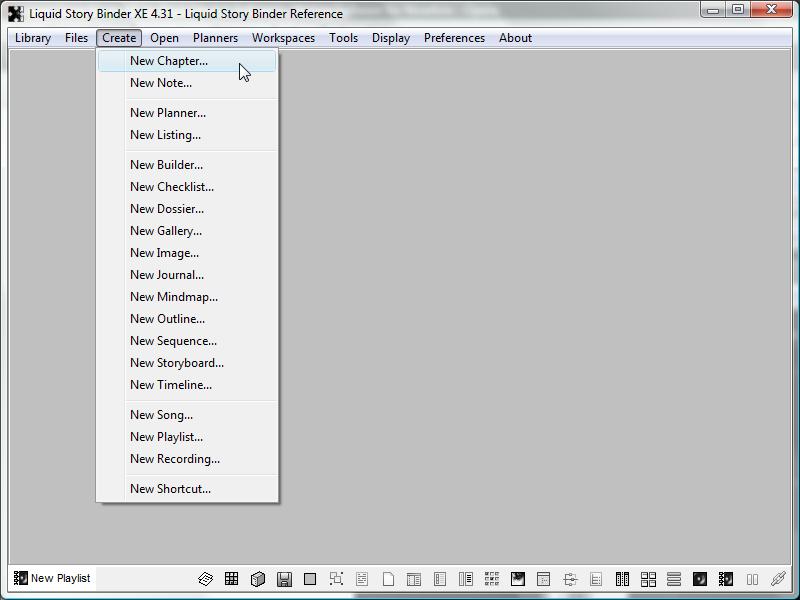This screenshot has width=800, height=600.
Task: Choose New Timeline menu entry
Action: coord(170,385)
